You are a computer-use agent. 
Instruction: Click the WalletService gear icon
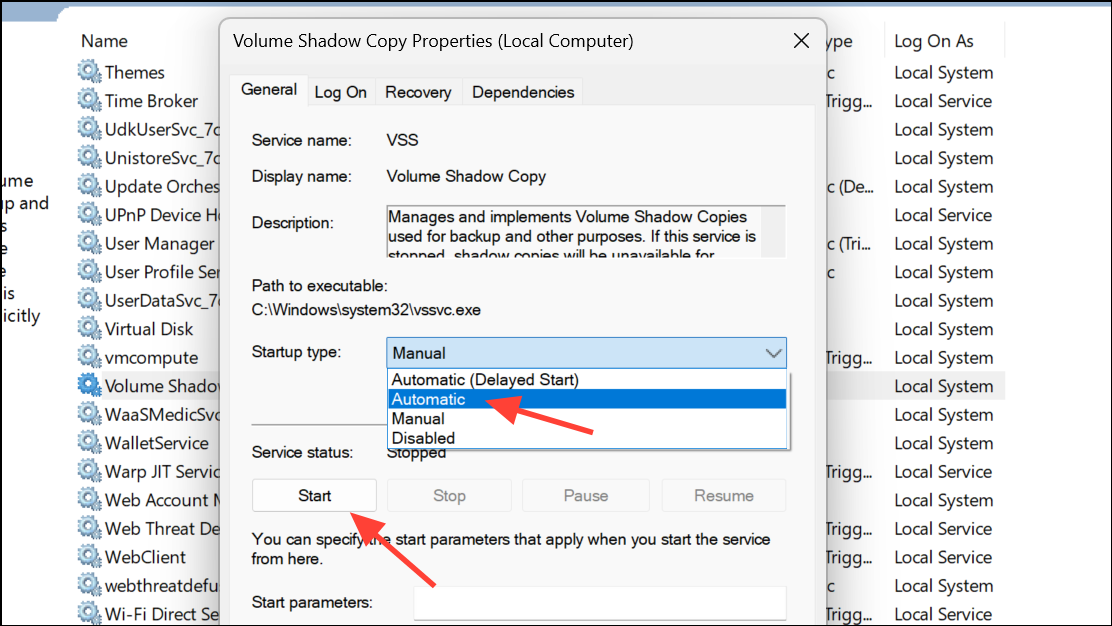point(90,443)
